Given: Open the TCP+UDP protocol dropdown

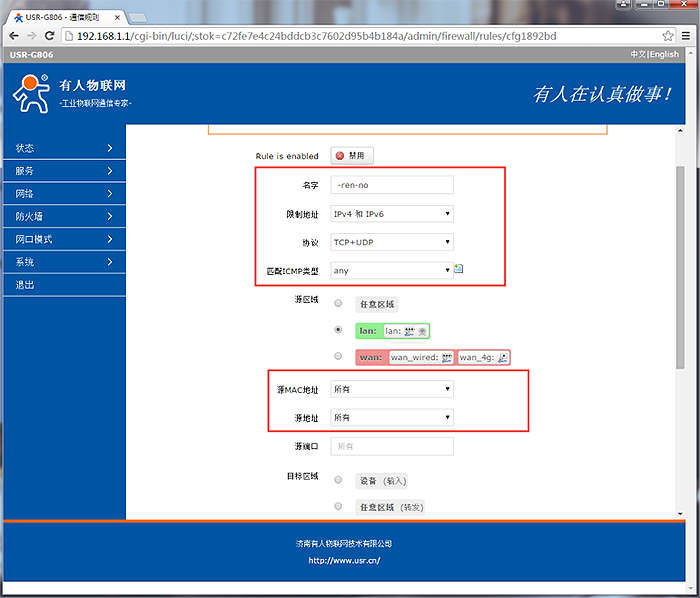Looking at the screenshot, I should 392,241.
